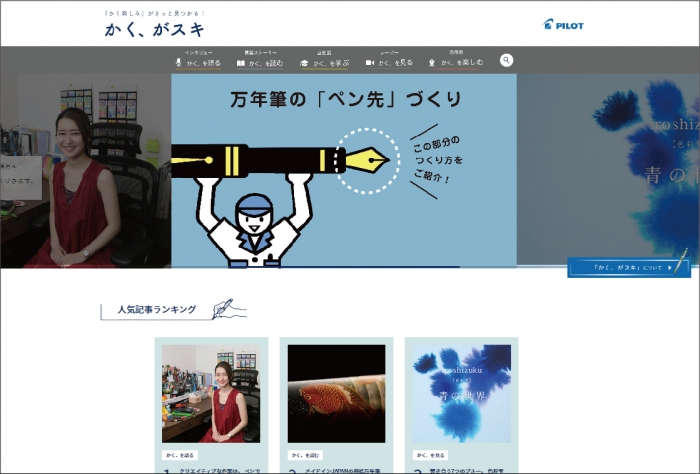Open the かく、を語る interview menu item

(x=201, y=63)
